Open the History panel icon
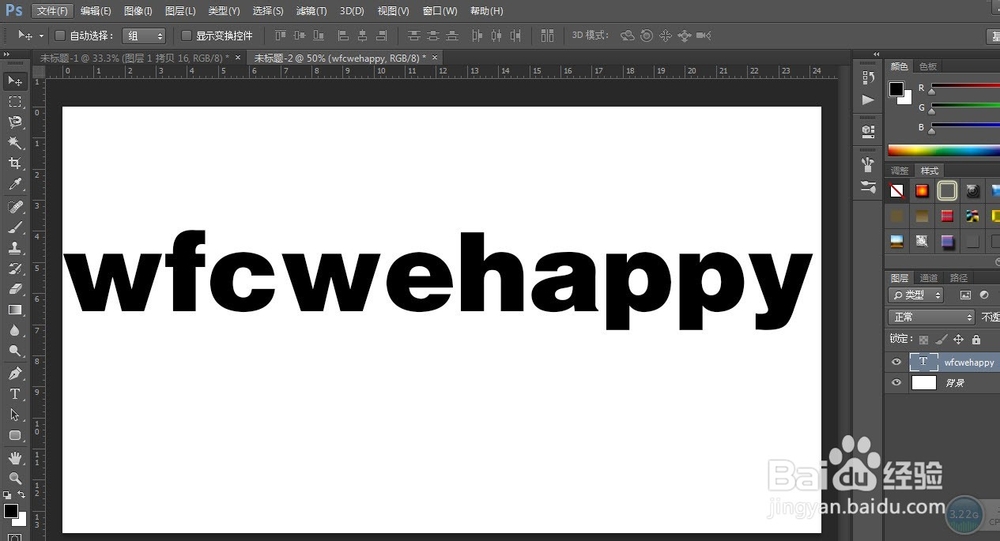The height and width of the screenshot is (541, 1000). pyautogui.click(x=868, y=78)
